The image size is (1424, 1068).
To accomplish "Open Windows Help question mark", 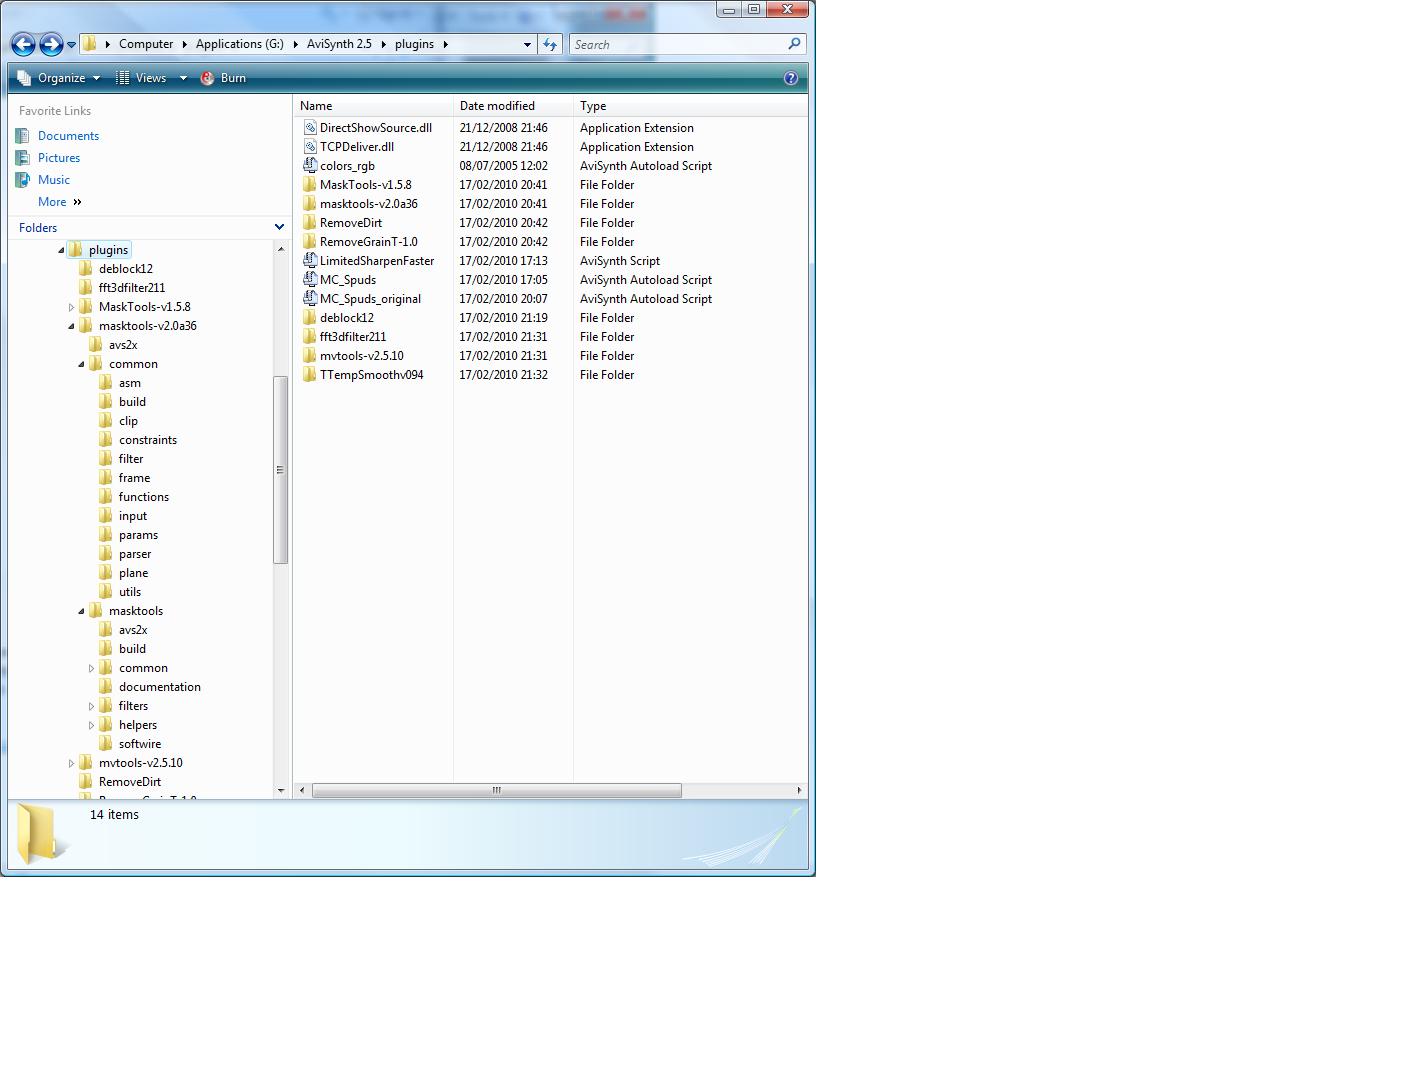I will tap(791, 78).
